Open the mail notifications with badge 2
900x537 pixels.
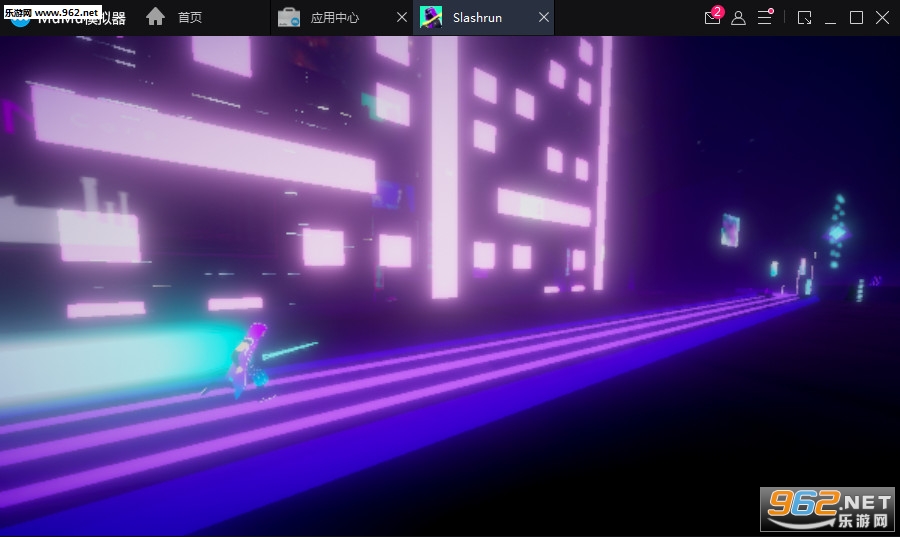coord(712,18)
